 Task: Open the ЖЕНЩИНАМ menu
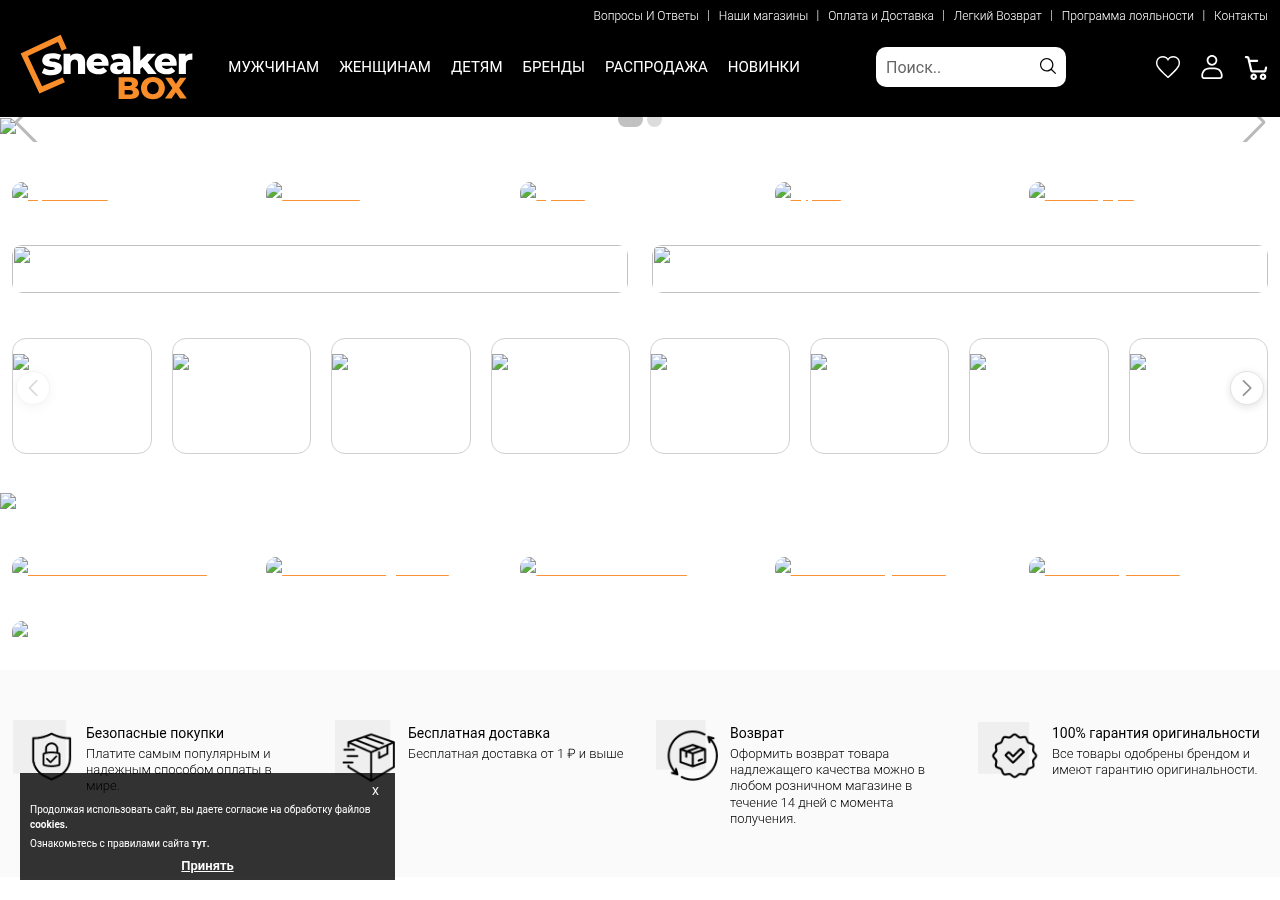point(385,67)
